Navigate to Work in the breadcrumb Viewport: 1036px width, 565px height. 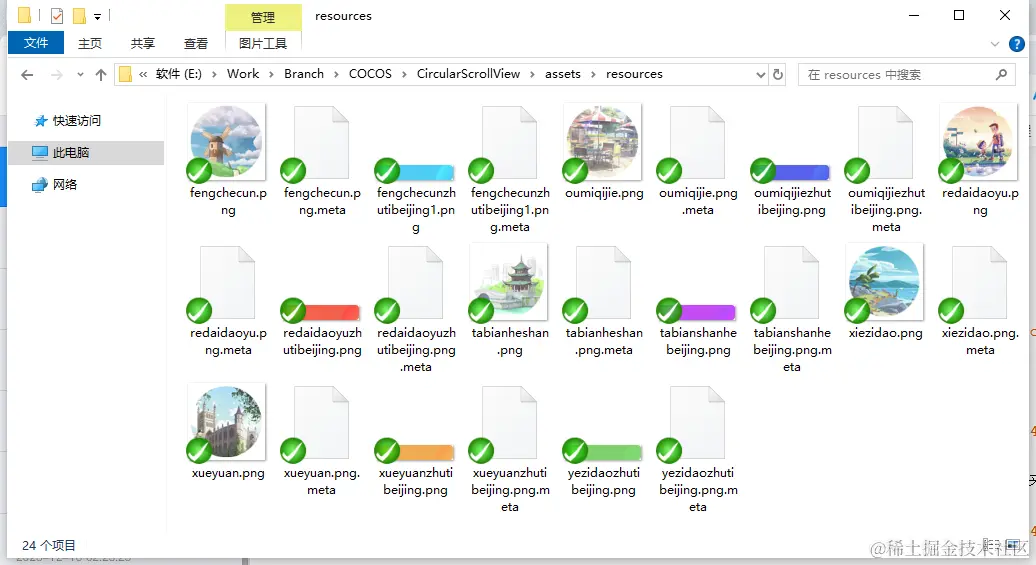(243, 74)
